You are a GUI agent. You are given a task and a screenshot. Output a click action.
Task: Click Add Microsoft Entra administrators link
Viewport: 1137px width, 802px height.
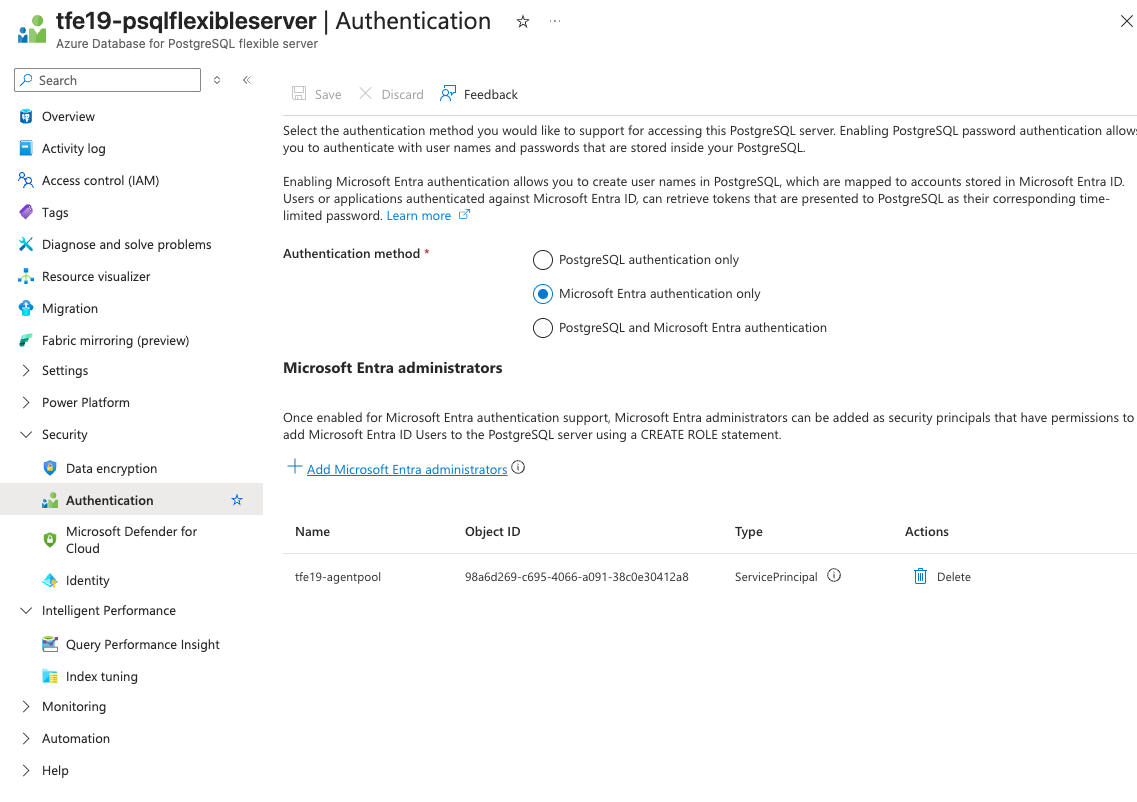pyautogui.click(x=406, y=469)
